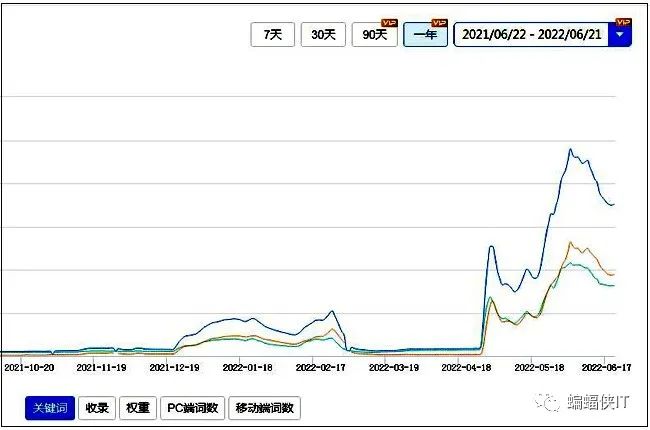Viewport: 650px width, 430px height.
Task: Click the 2021-10-20 axis date label
Action: click(x=29, y=367)
